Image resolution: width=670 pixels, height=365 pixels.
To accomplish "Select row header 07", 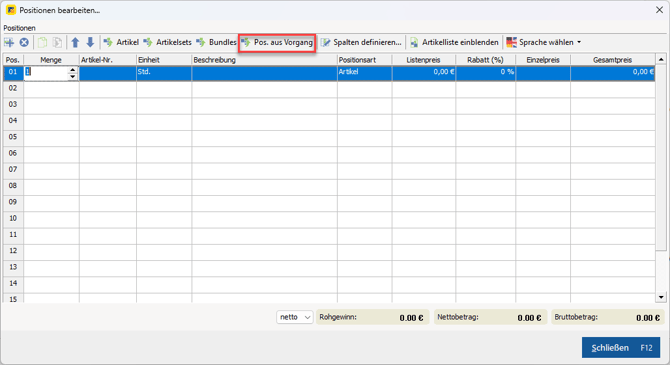I will (13, 170).
